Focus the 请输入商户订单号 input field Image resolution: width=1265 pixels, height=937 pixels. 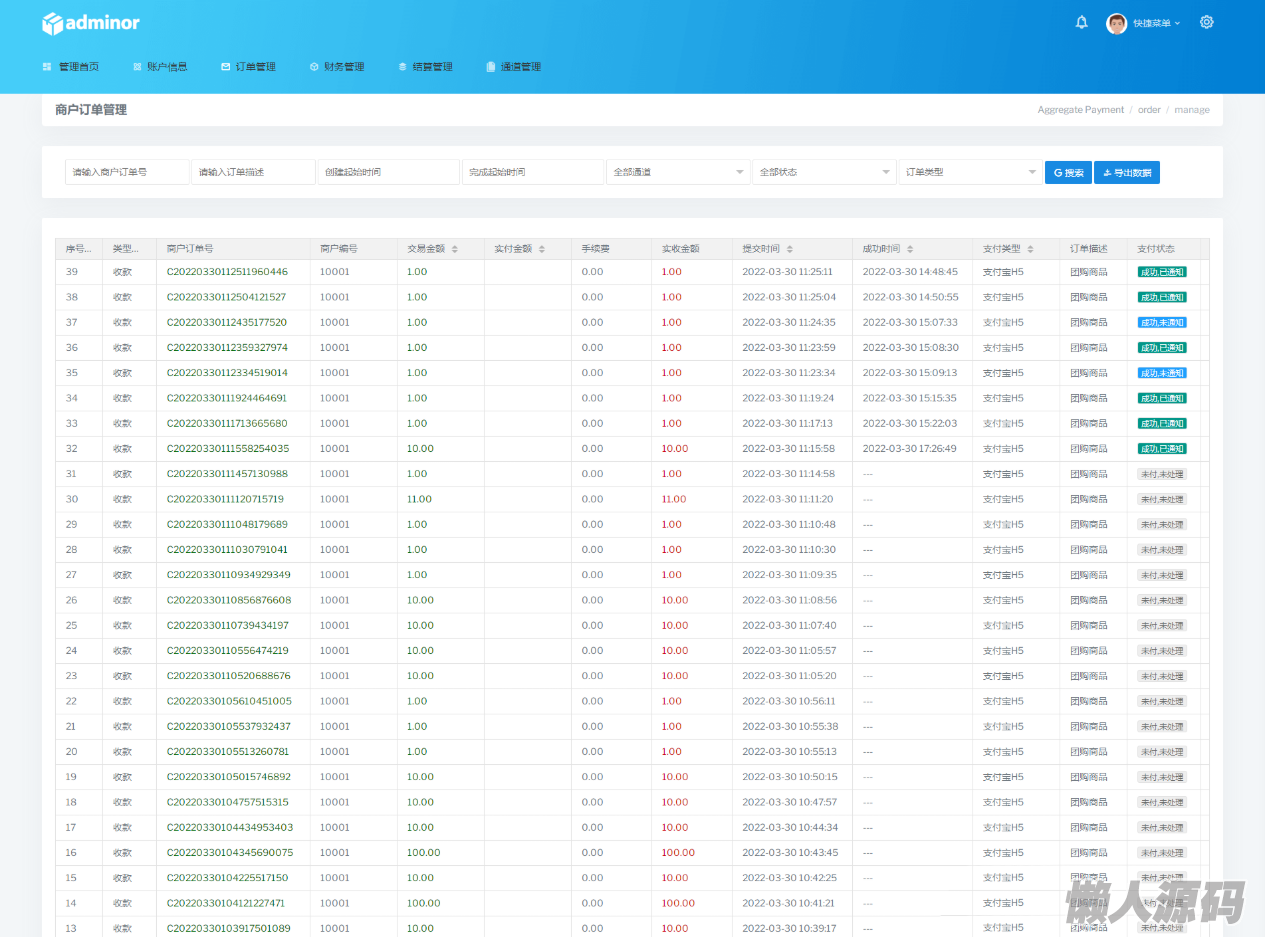(127, 172)
